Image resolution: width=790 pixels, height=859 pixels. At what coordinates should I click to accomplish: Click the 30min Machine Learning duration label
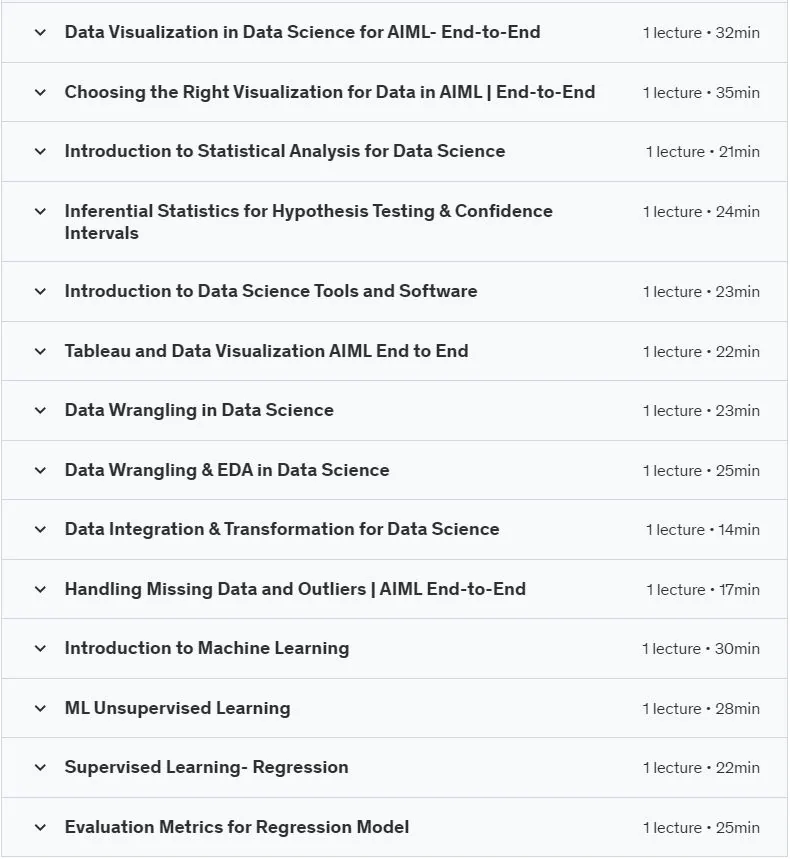click(737, 649)
